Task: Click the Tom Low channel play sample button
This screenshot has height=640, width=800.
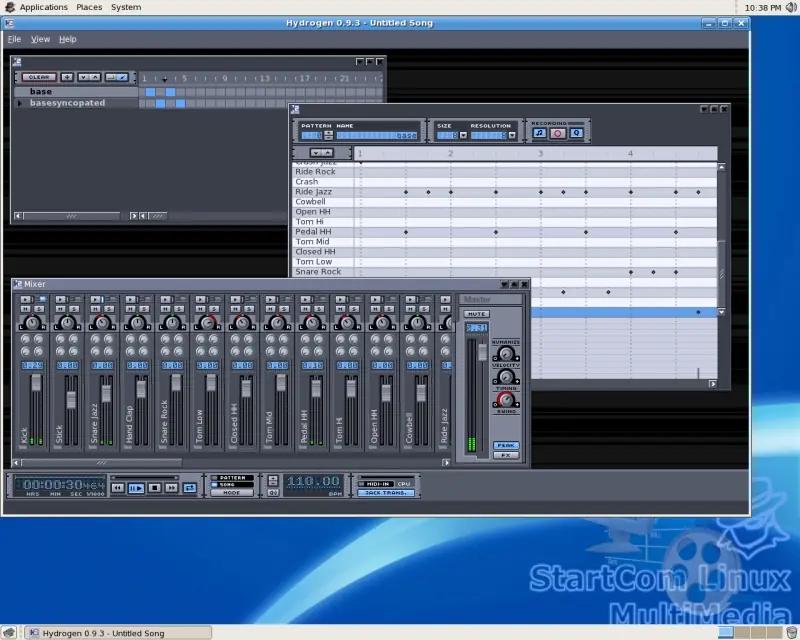Action: [201, 299]
